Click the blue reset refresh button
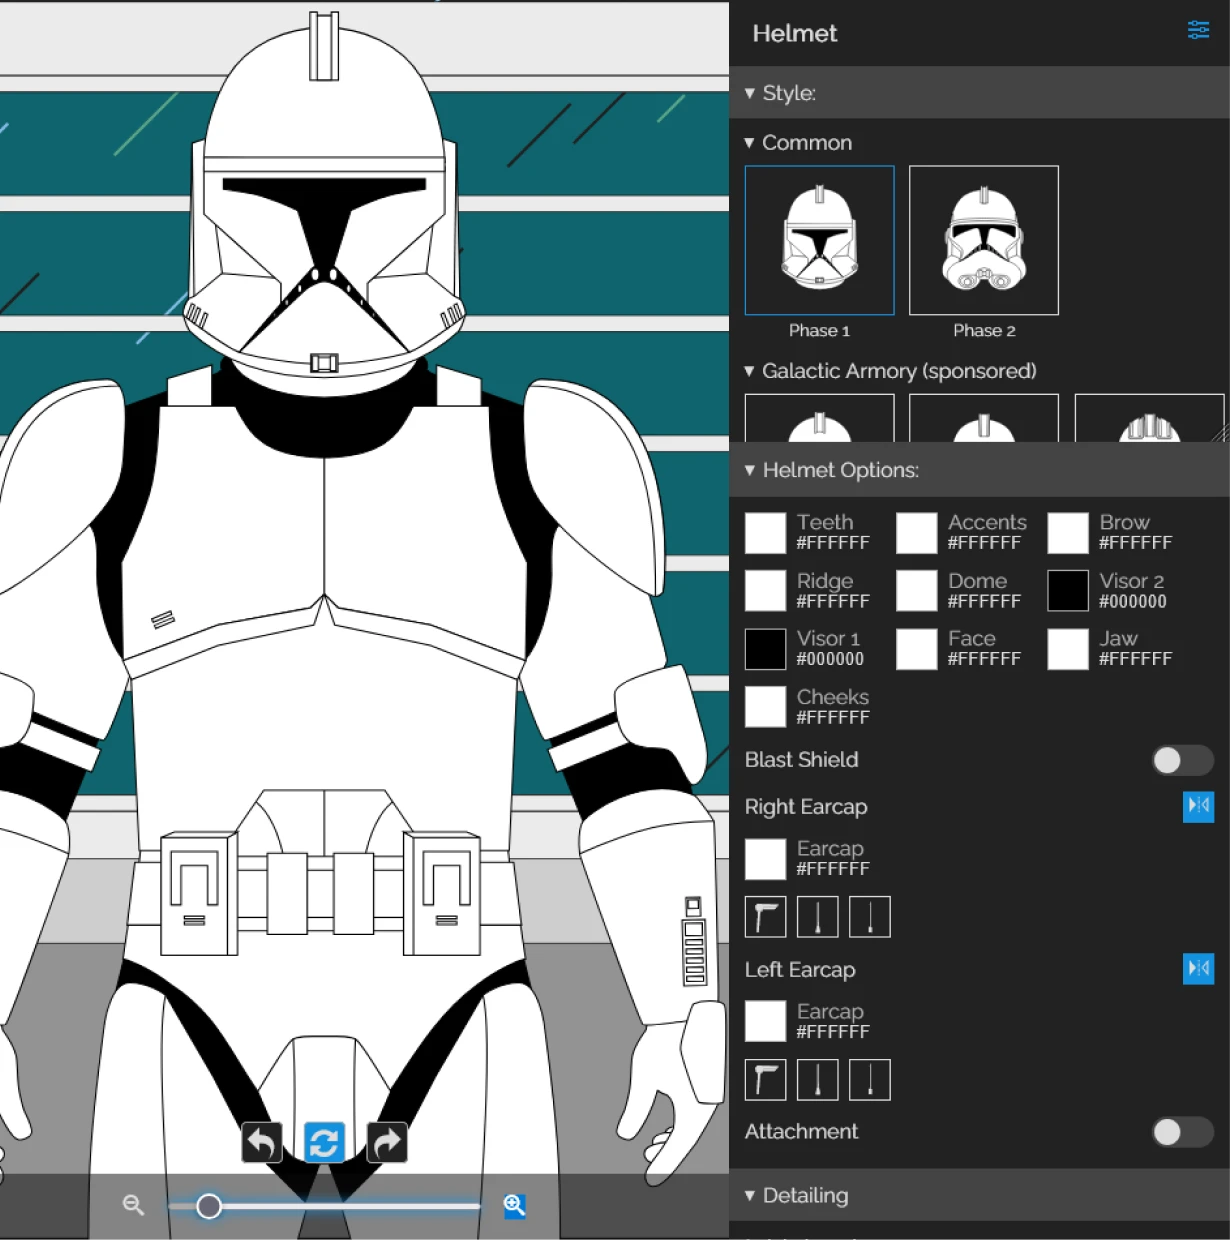1230x1240 pixels. [x=324, y=1142]
